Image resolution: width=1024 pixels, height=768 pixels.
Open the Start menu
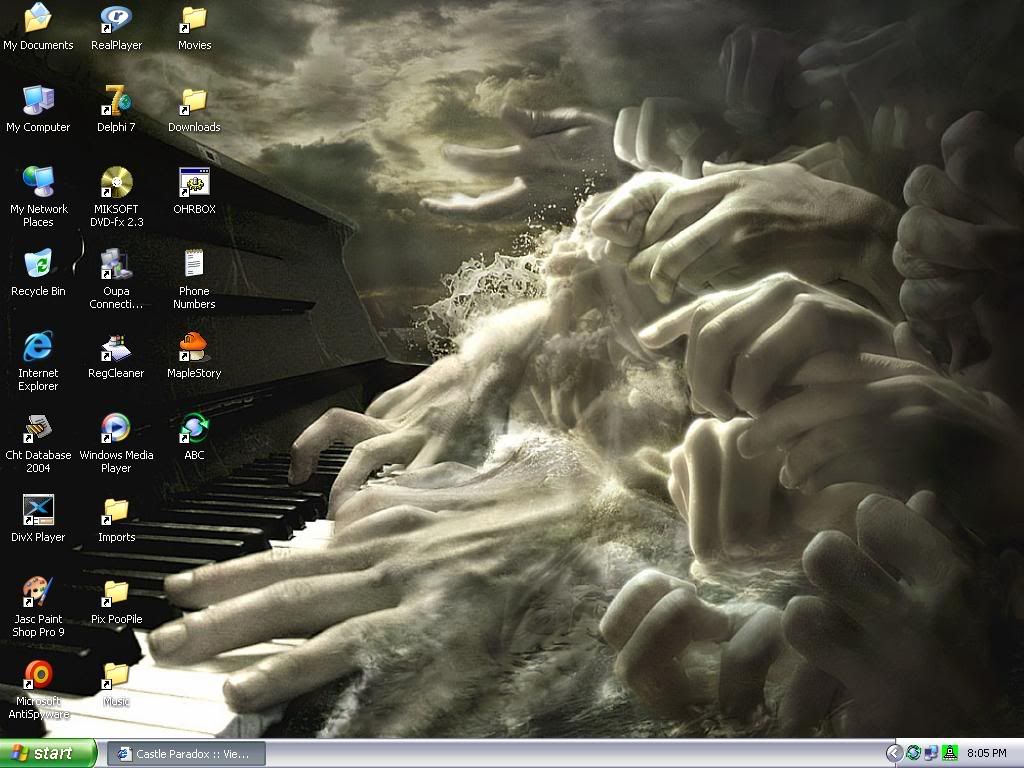point(48,754)
